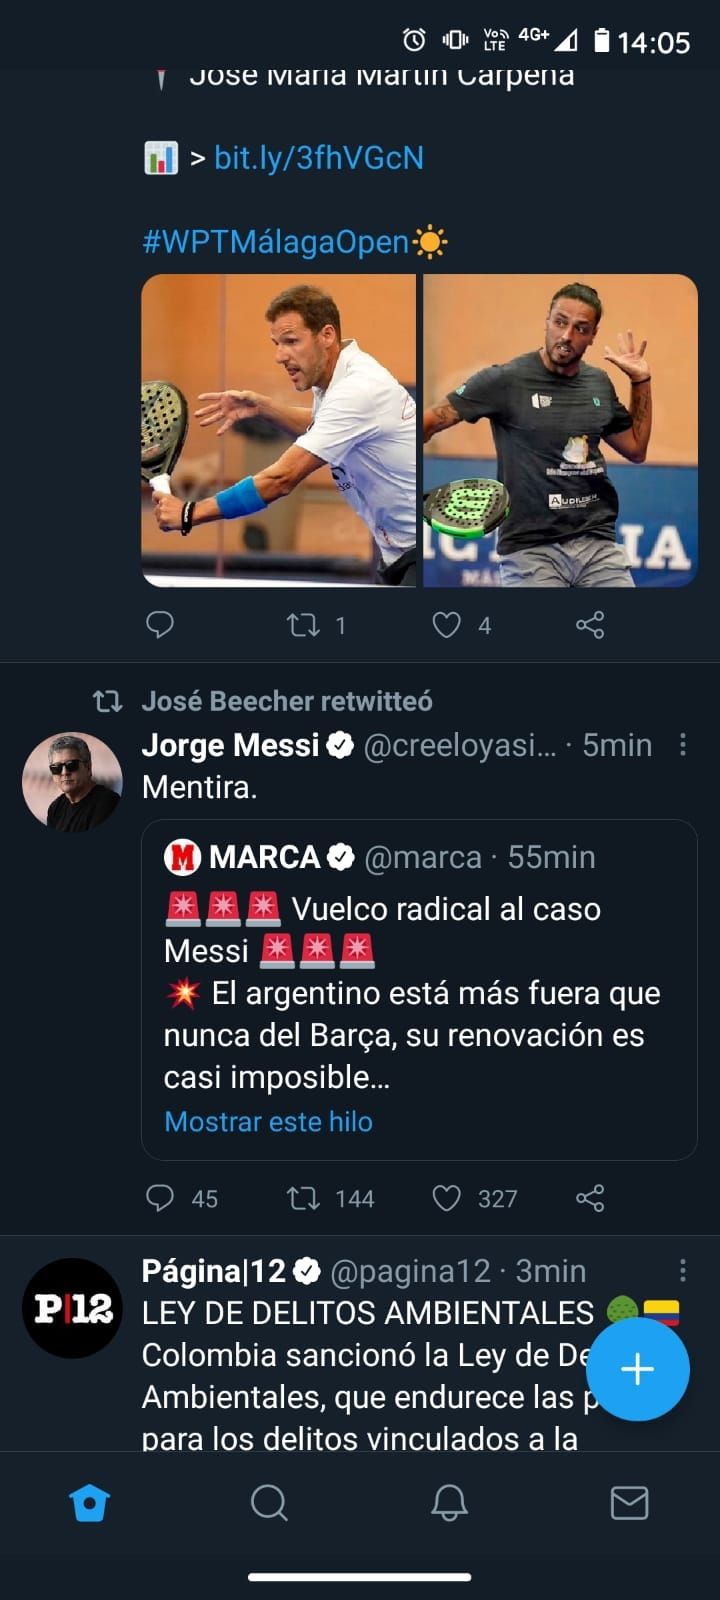Viewport: 720px width, 1600px height.
Task: Open Jorge Messi's profile avatar
Action: (x=72, y=782)
